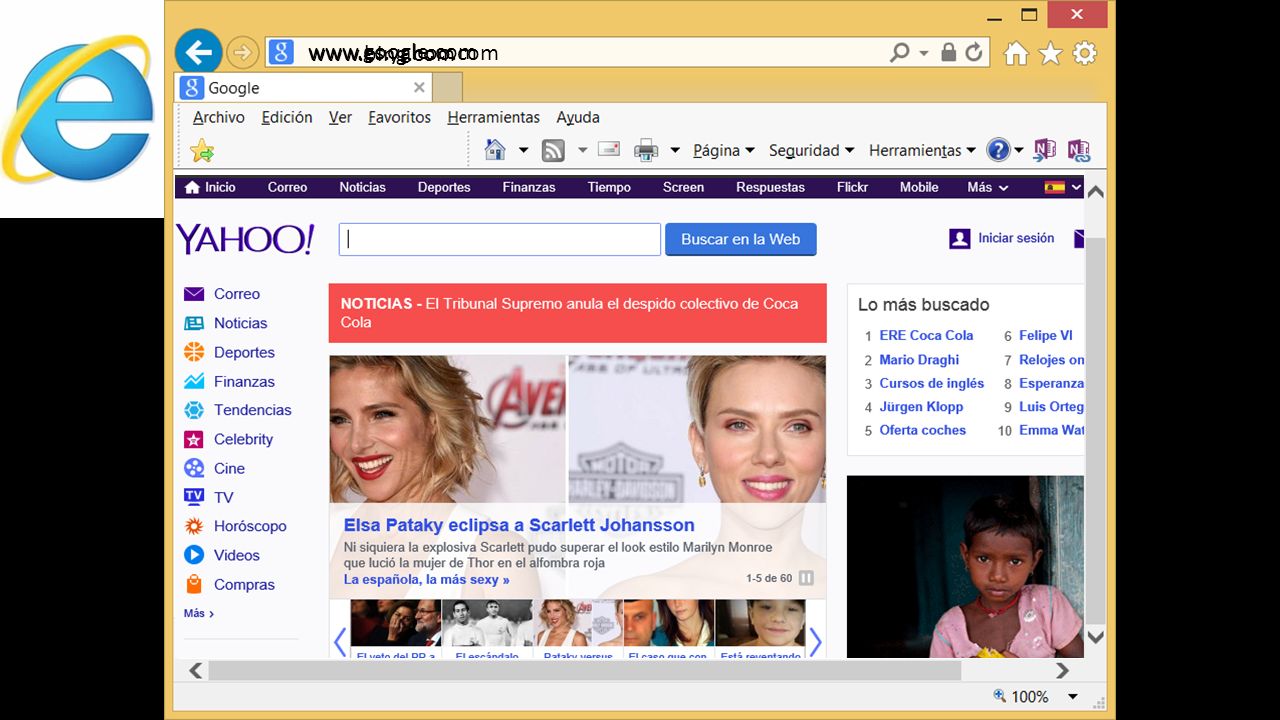Click the blue Help question icon
Screen dimensions: 1280x720
click(998, 150)
